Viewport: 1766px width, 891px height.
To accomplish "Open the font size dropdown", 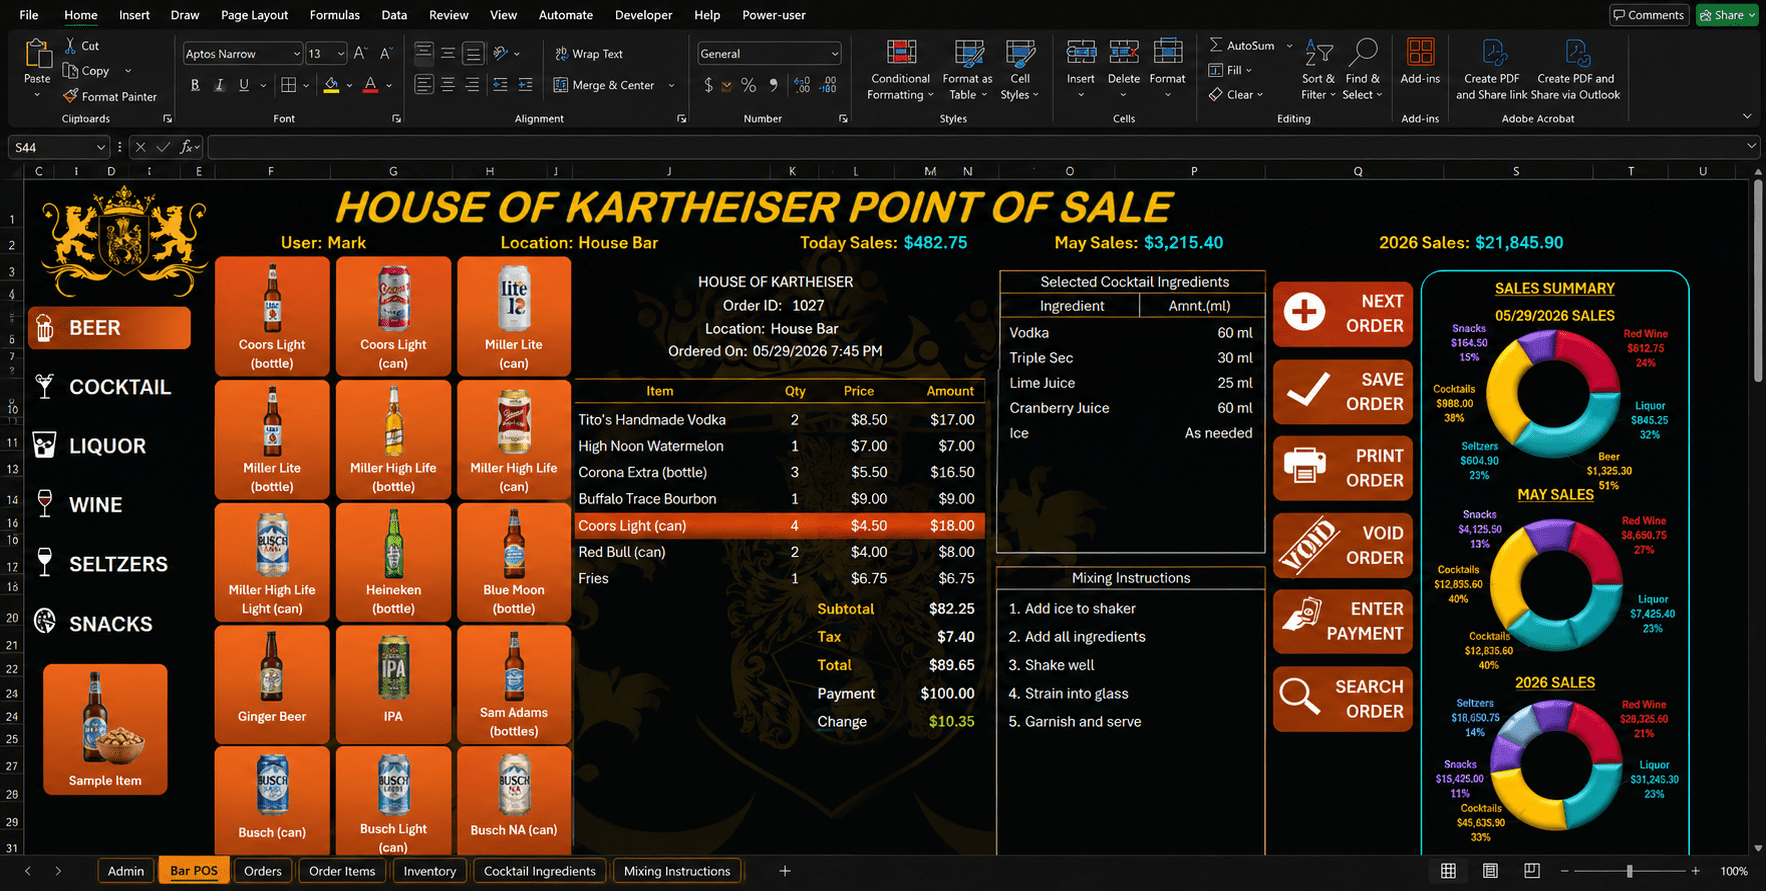I will (341, 54).
